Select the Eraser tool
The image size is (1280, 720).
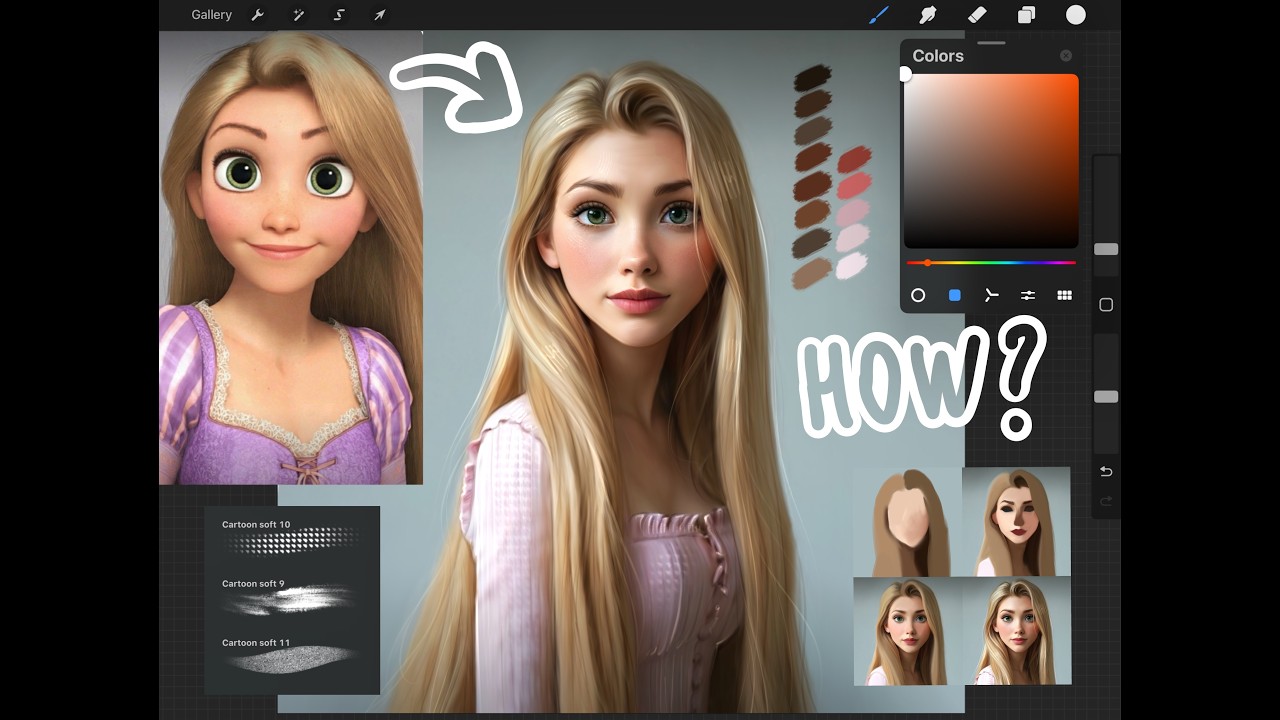[977, 15]
